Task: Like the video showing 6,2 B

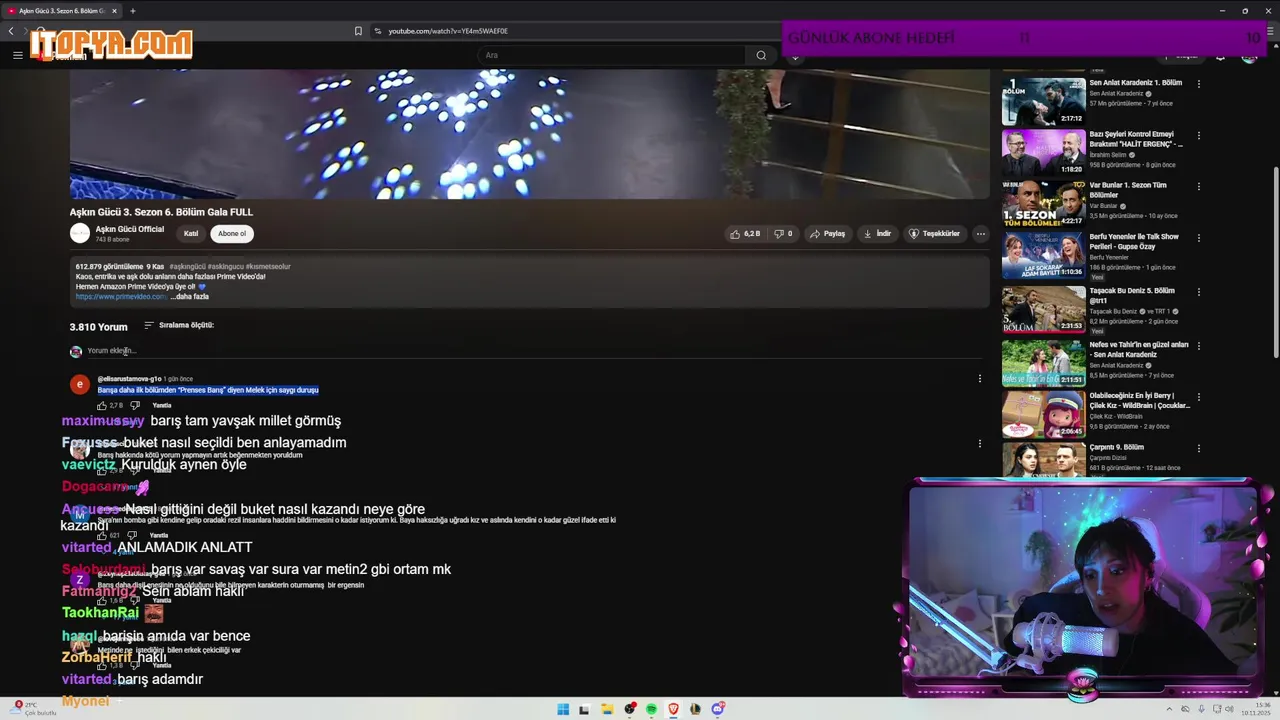Action: tap(745, 234)
